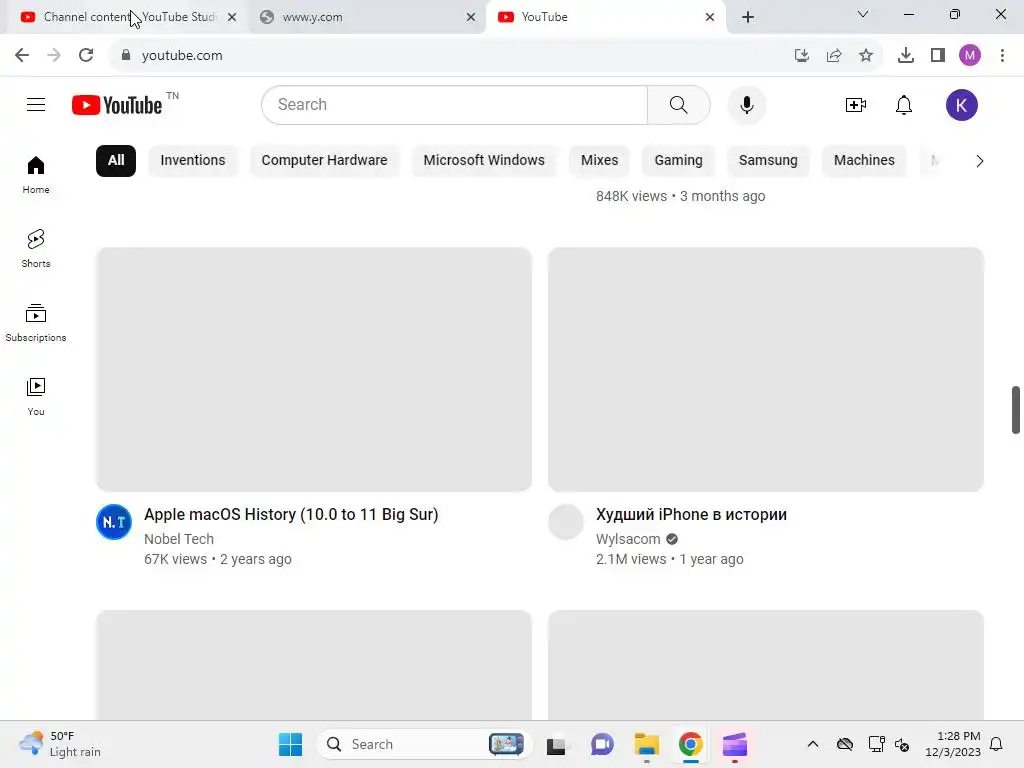Screen dimensions: 1024x768
Task: Select the Gaming chip
Action: click(679, 161)
